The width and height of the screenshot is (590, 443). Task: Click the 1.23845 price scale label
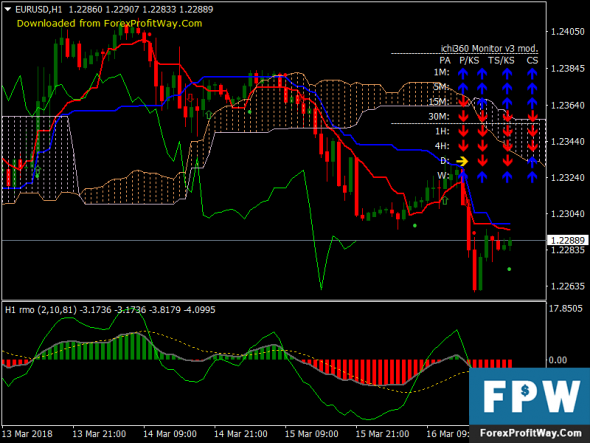pos(568,69)
